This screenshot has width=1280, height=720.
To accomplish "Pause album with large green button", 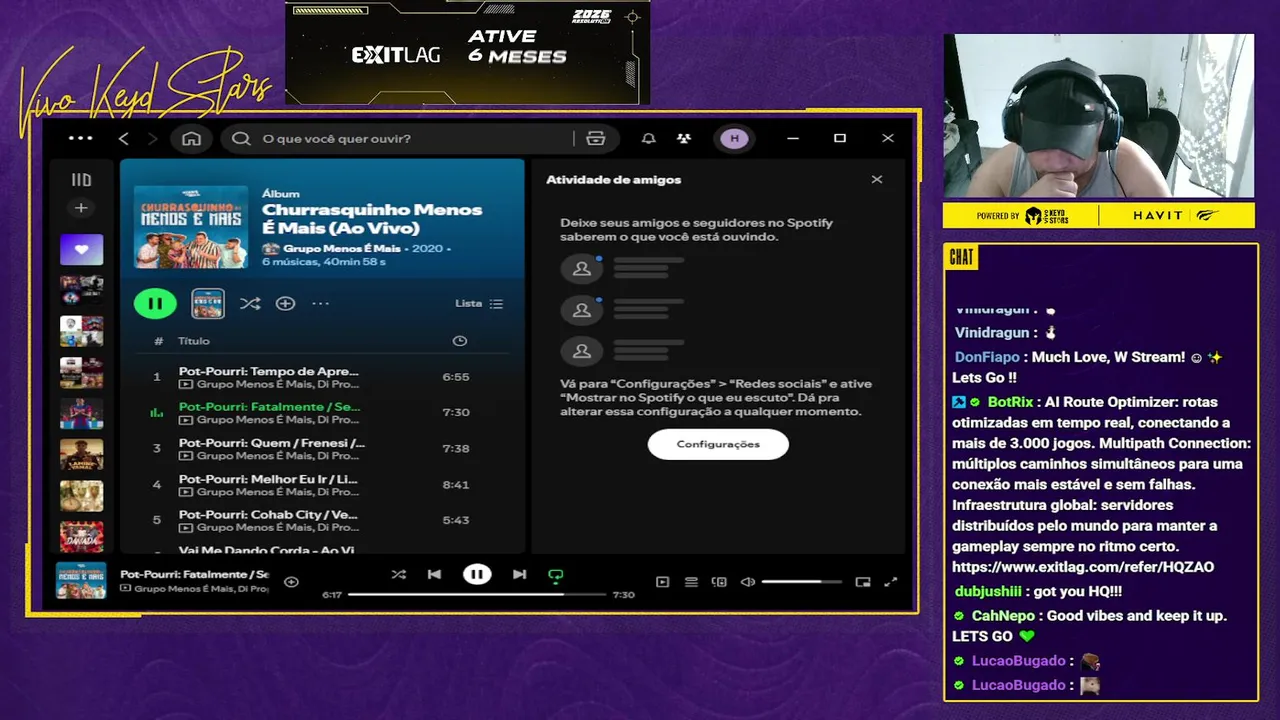I will (x=155, y=303).
